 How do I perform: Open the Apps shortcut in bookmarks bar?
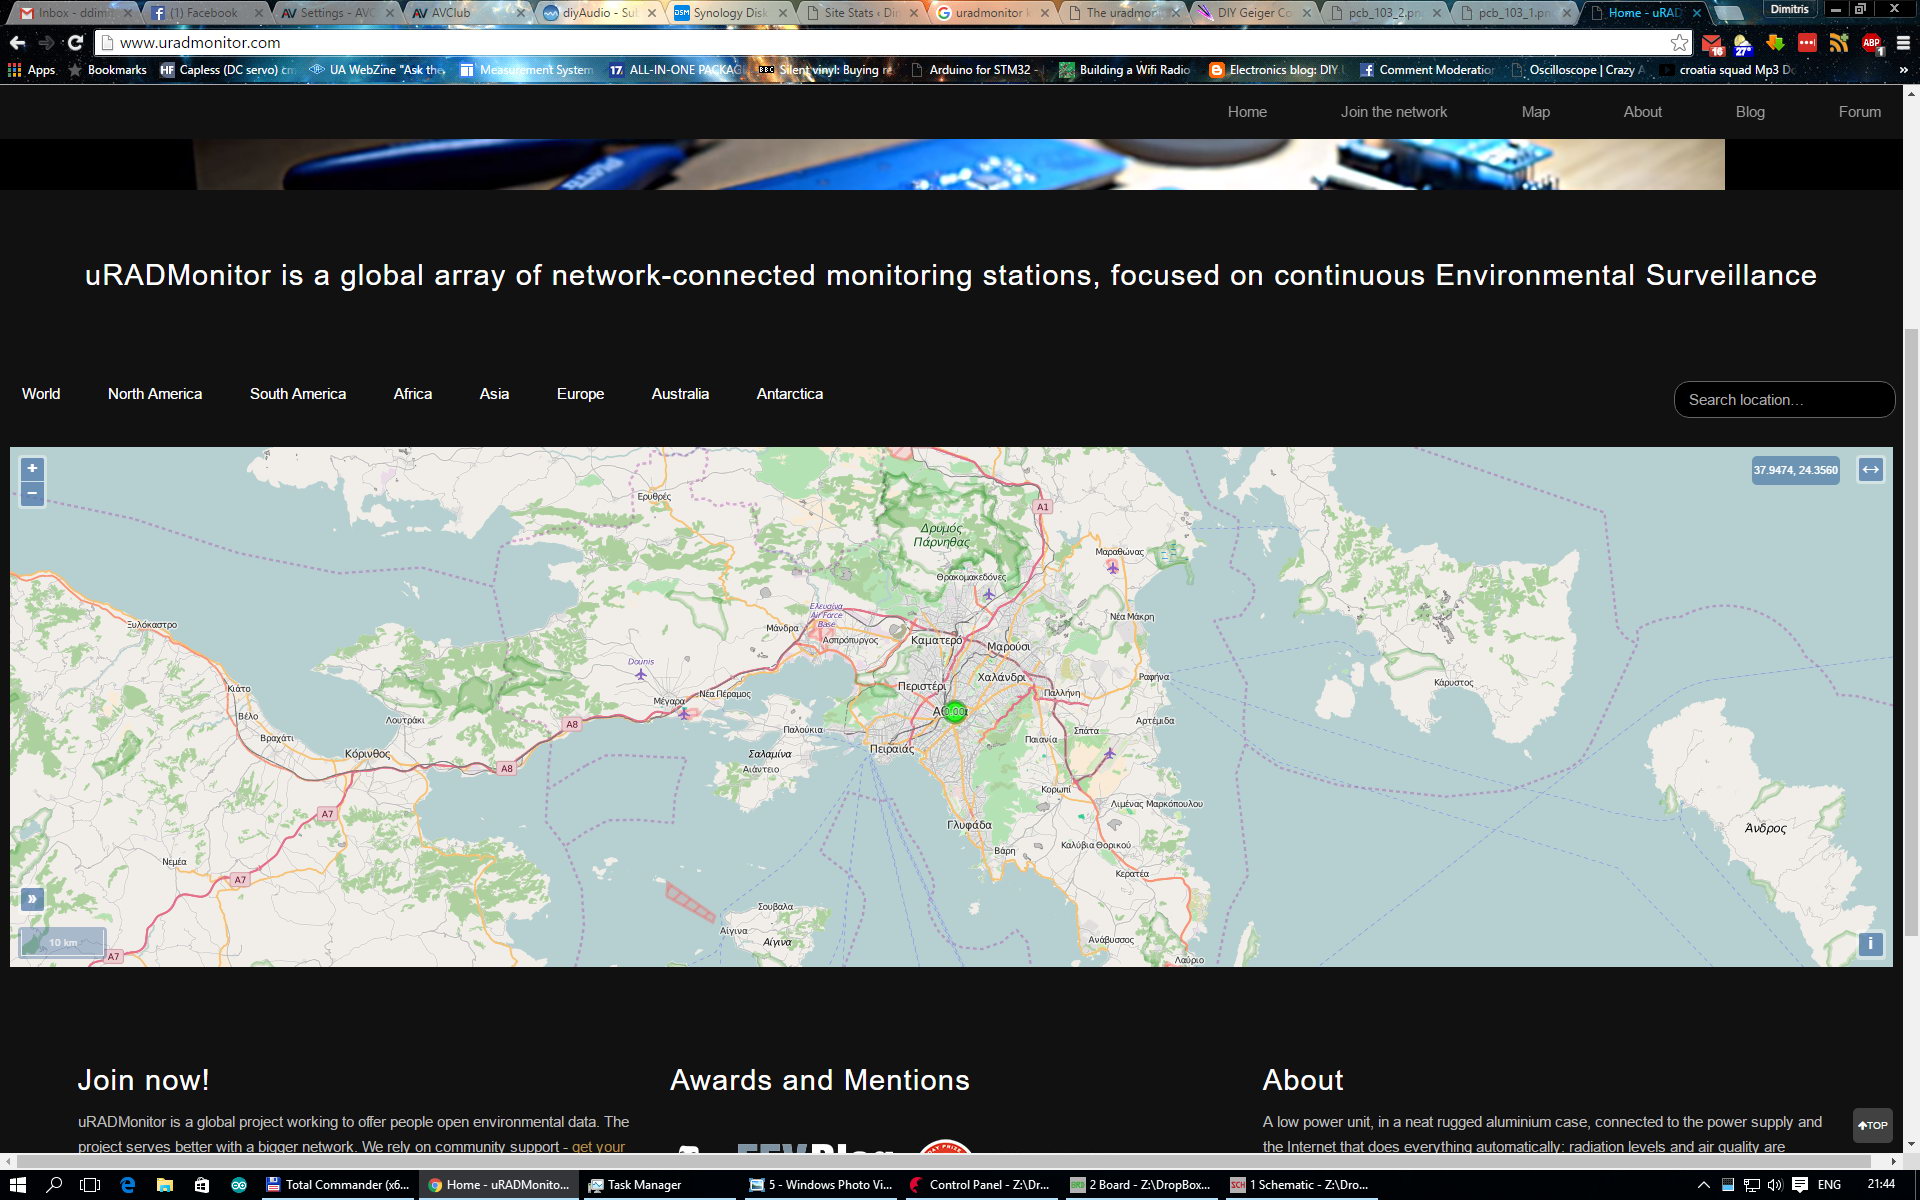pos(32,70)
